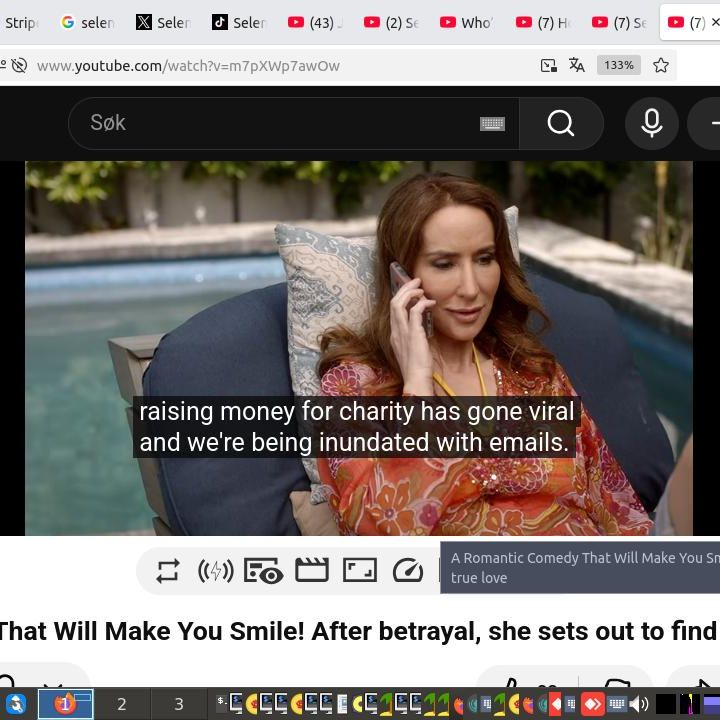Click the subtitle caption text on video

tap(356, 427)
